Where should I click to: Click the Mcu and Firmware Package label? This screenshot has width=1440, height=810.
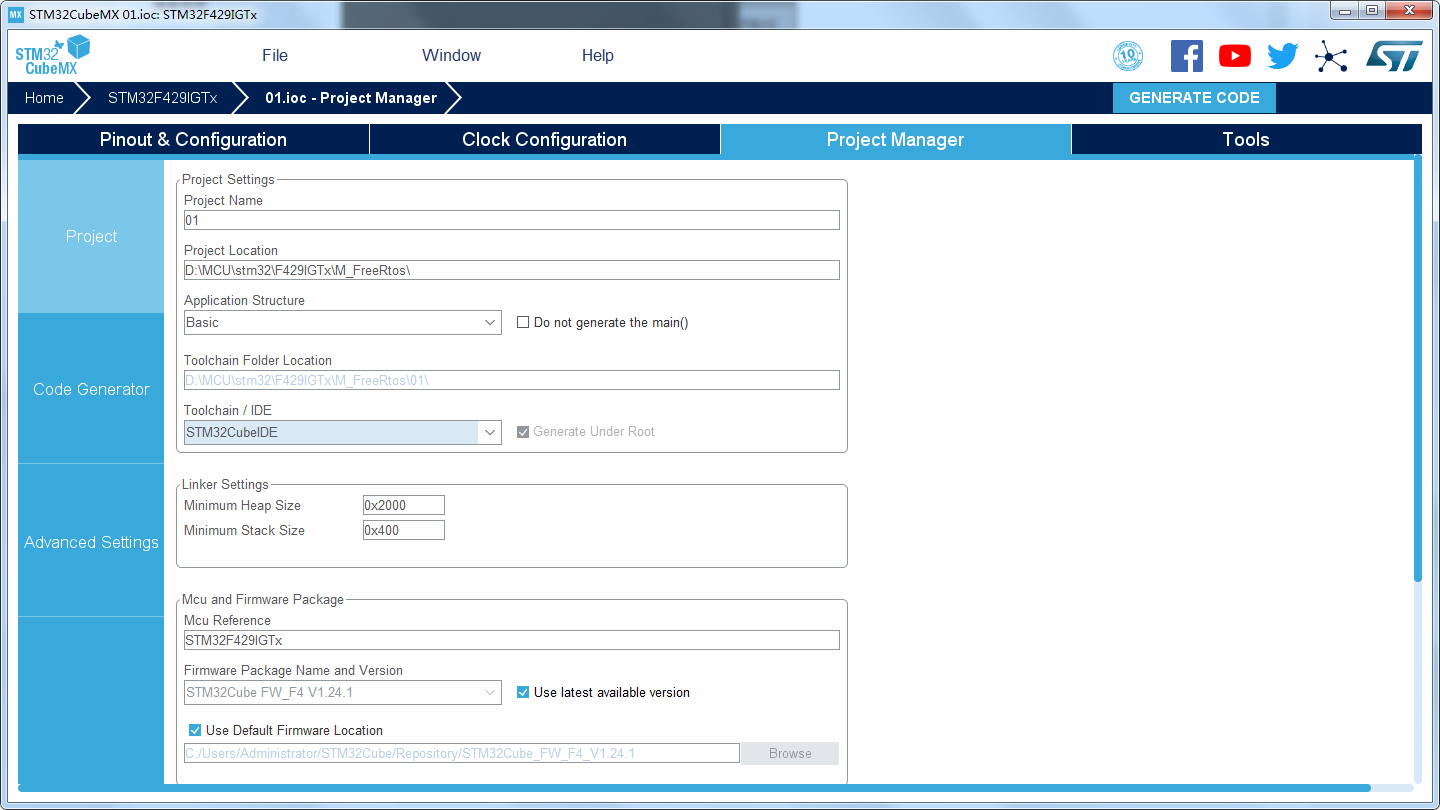263,600
